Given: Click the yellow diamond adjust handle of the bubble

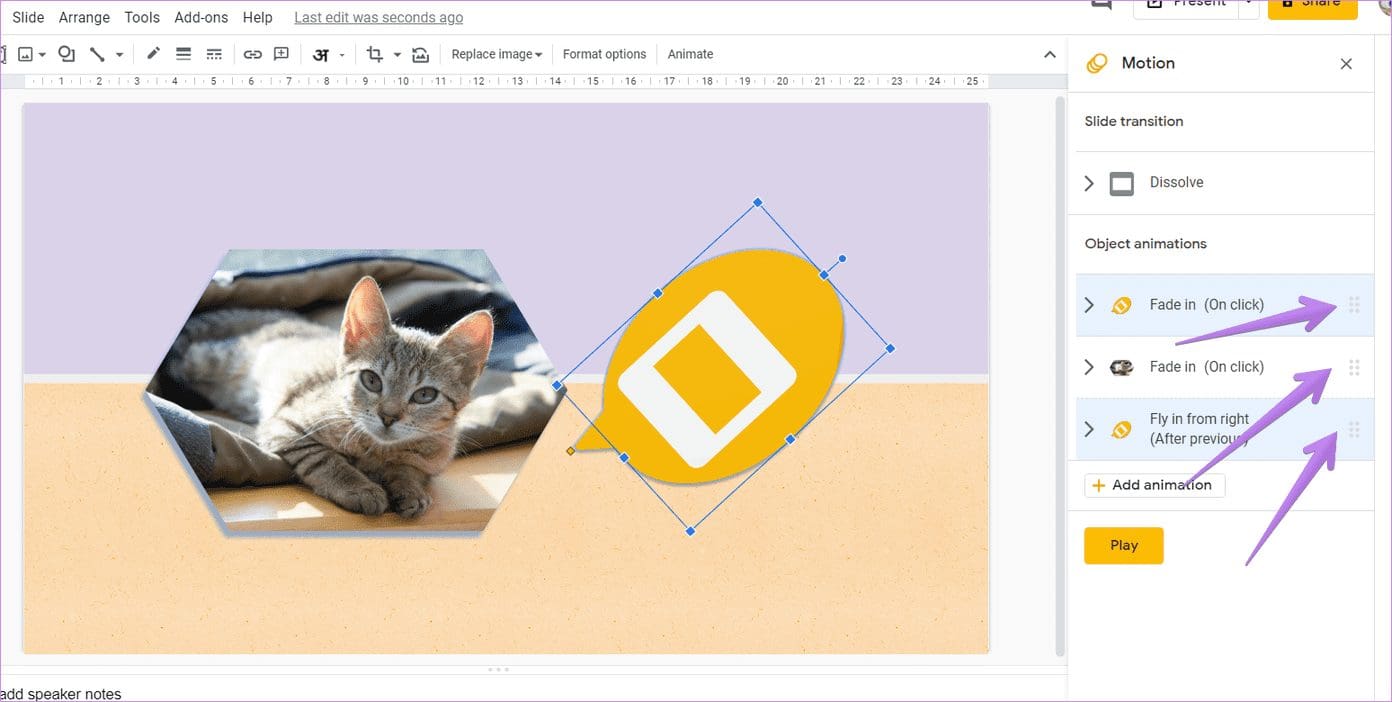Looking at the screenshot, I should click(x=570, y=451).
